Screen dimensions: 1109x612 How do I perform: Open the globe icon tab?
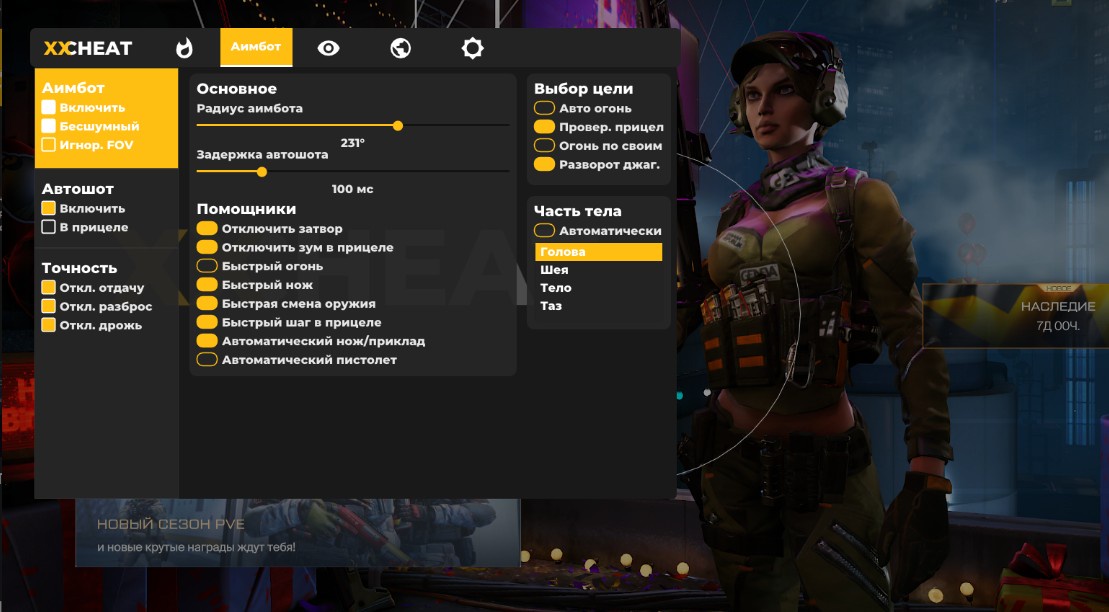click(x=400, y=48)
